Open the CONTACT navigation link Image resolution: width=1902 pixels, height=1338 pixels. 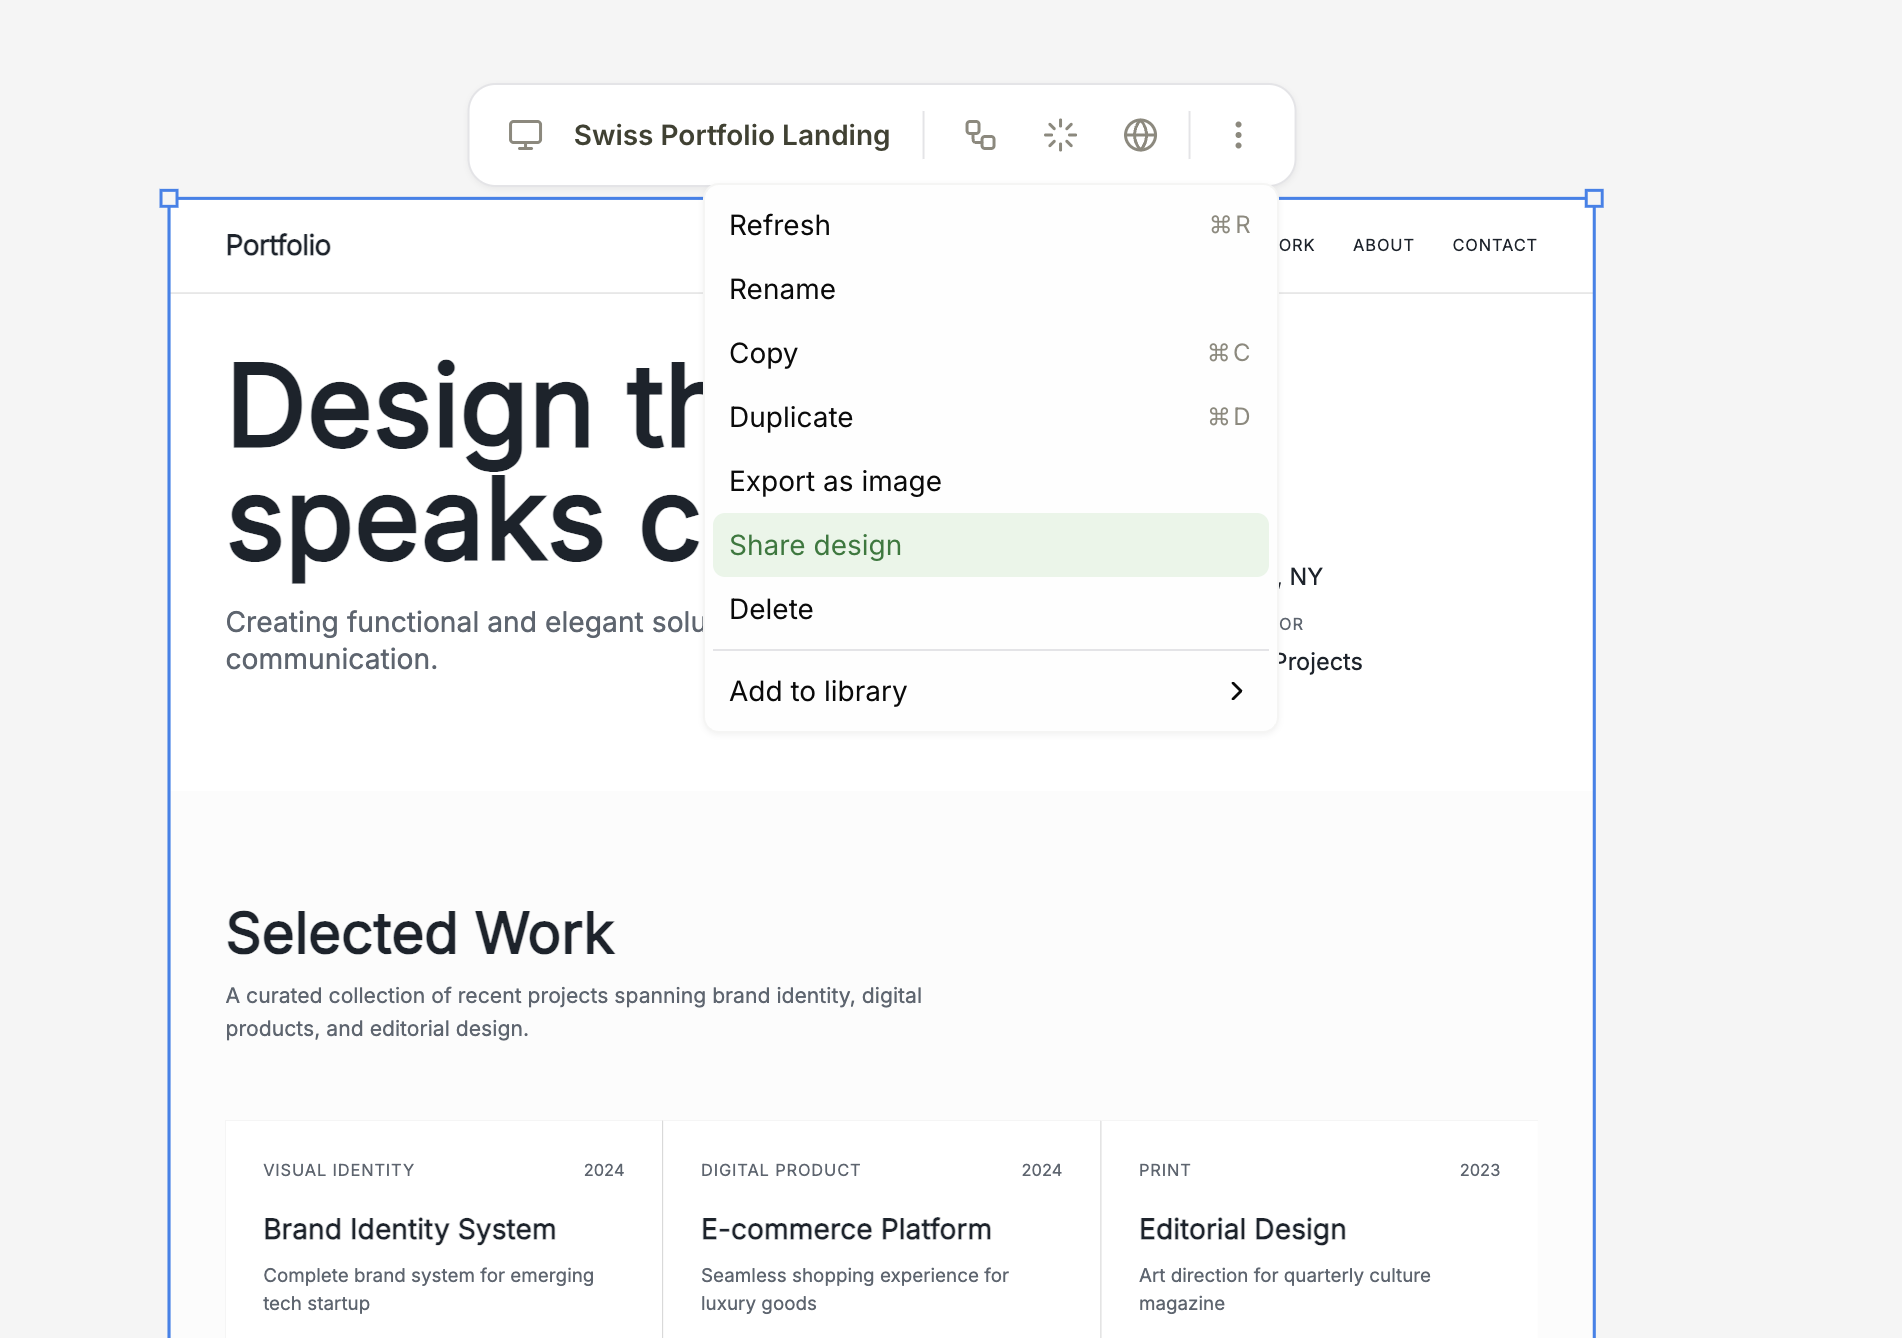tap(1494, 245)
